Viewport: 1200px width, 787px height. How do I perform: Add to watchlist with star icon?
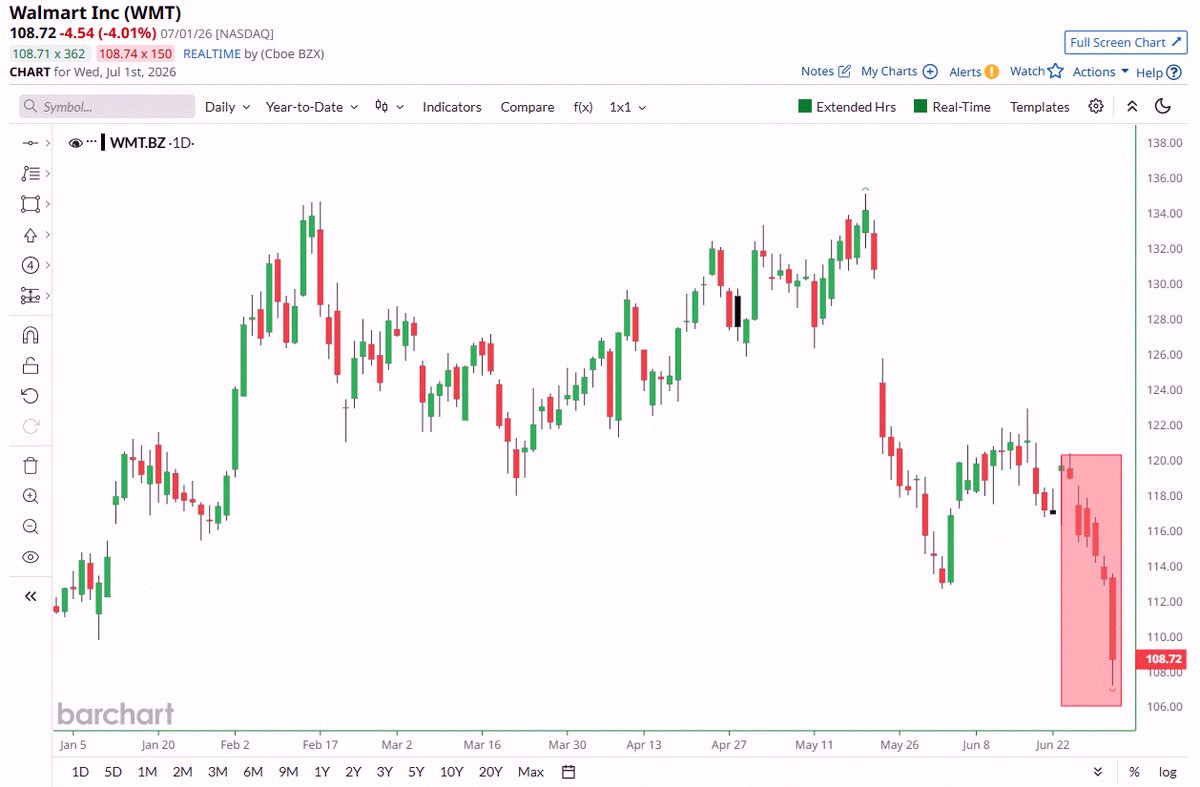(1055, 70)
